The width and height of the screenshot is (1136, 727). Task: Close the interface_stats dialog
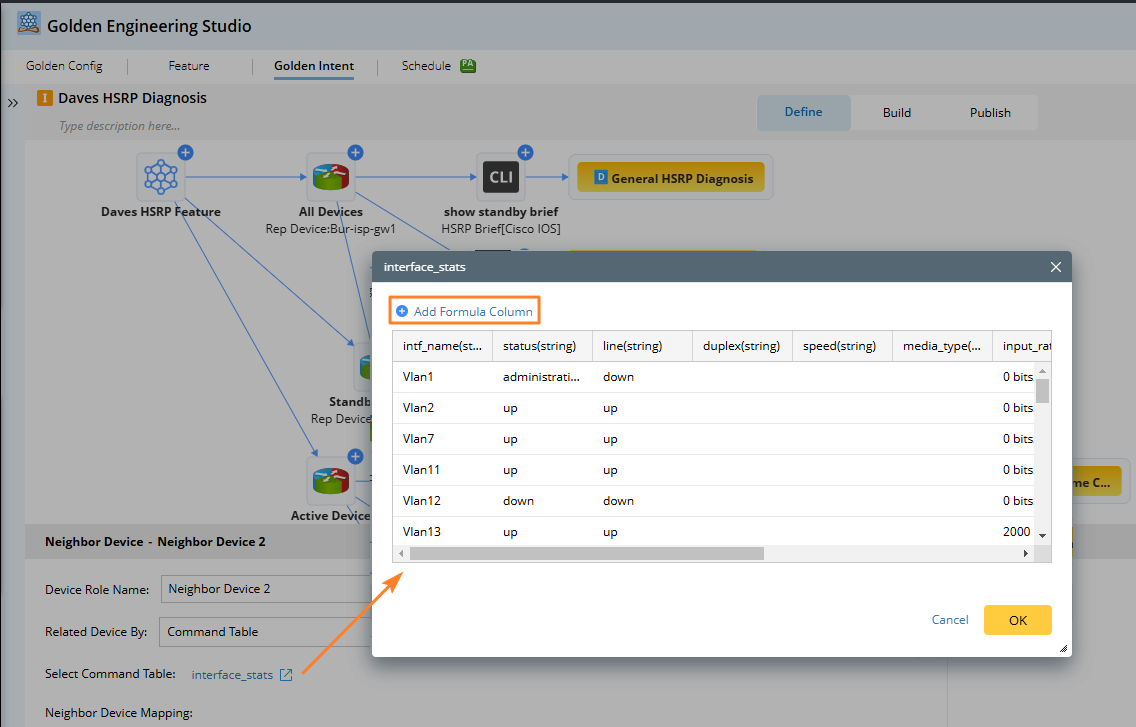[x=1055, y=267]
